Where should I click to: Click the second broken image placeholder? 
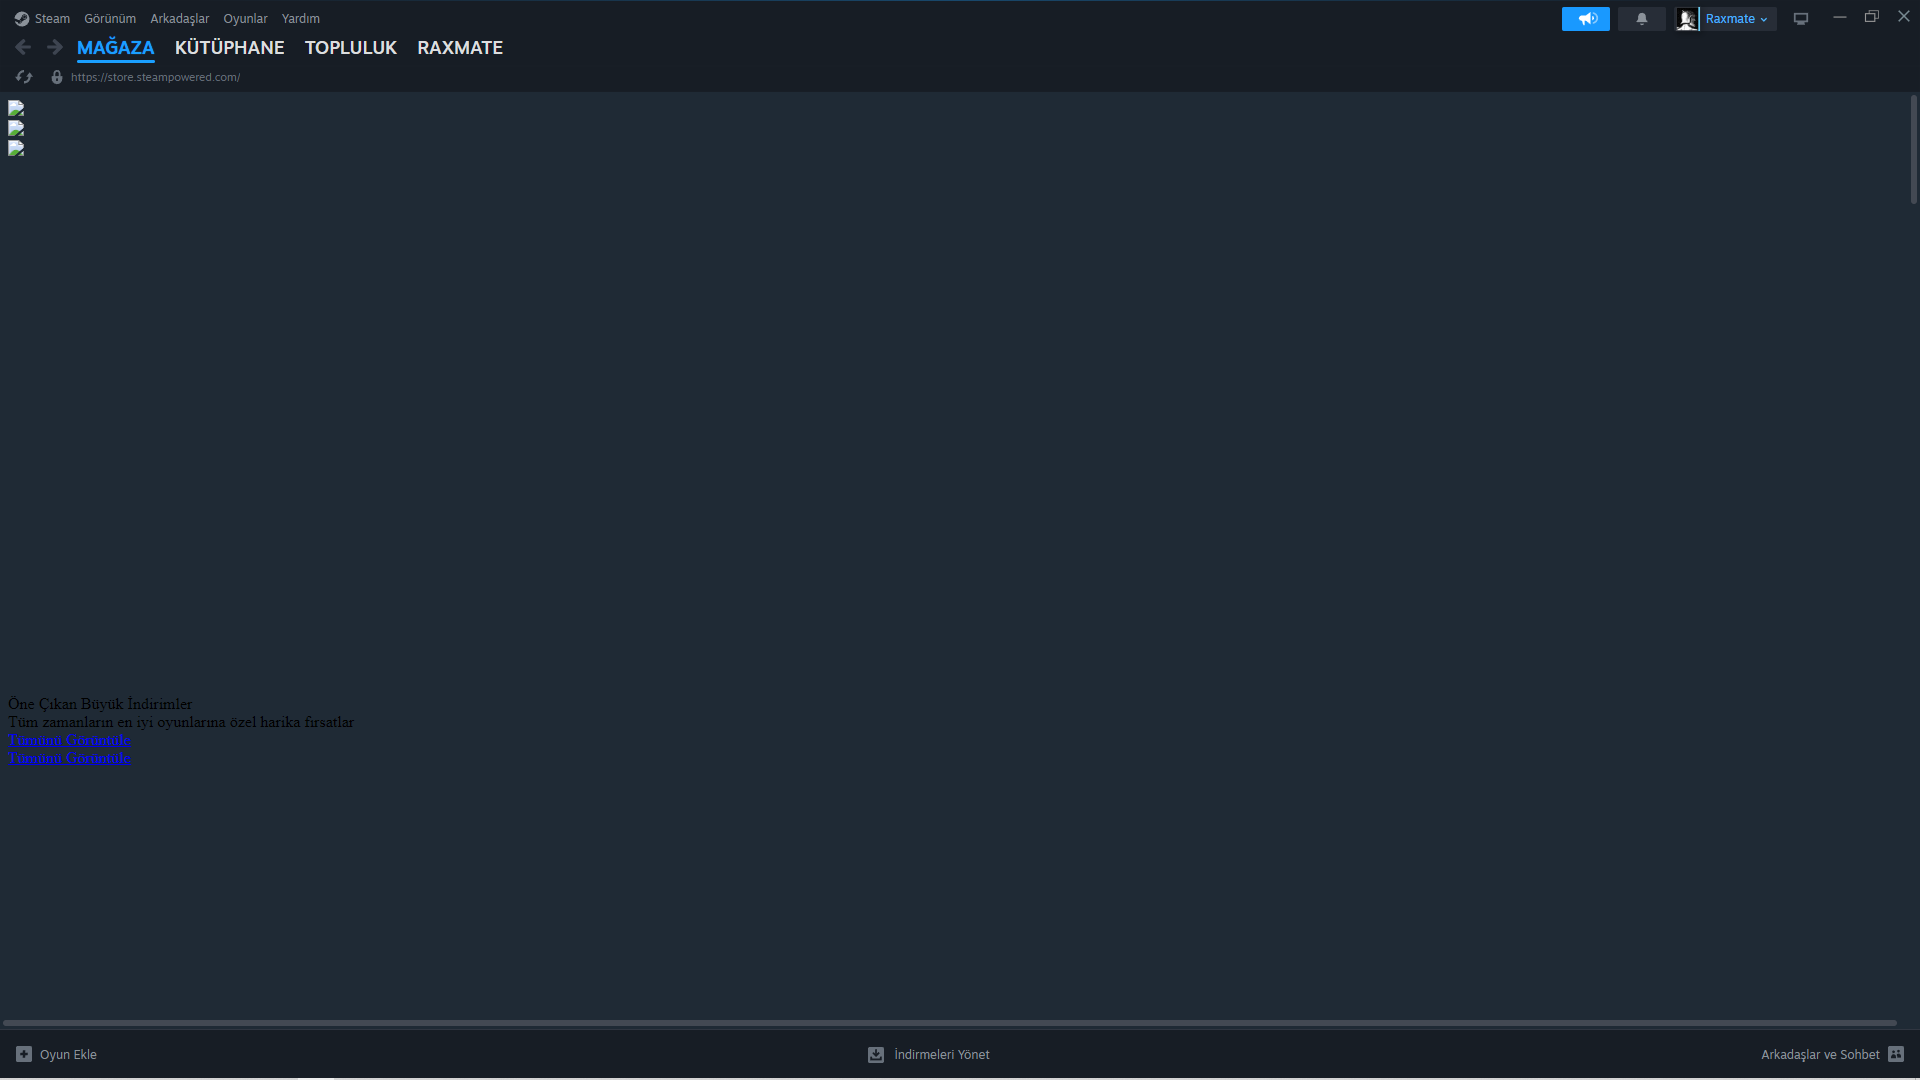[16, 129]
